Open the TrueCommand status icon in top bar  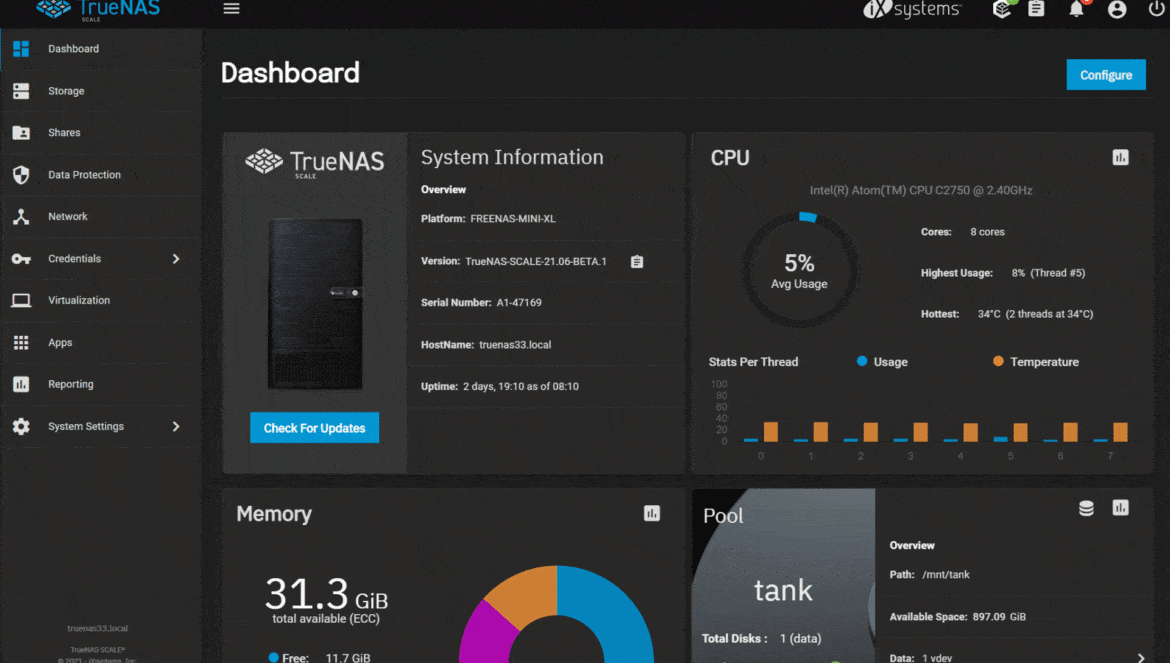[x=1002, y=9]
